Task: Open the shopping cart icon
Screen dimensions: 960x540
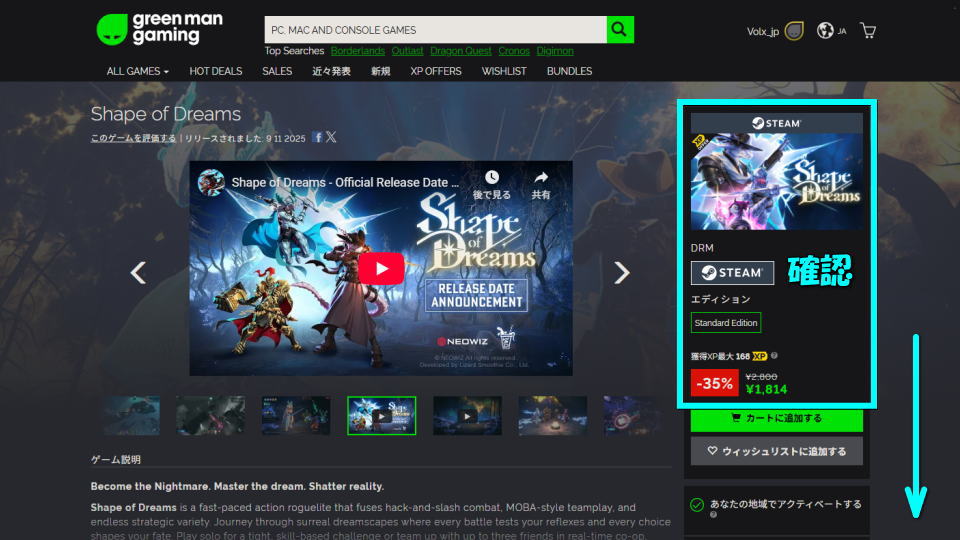Action: coord(868,30)
